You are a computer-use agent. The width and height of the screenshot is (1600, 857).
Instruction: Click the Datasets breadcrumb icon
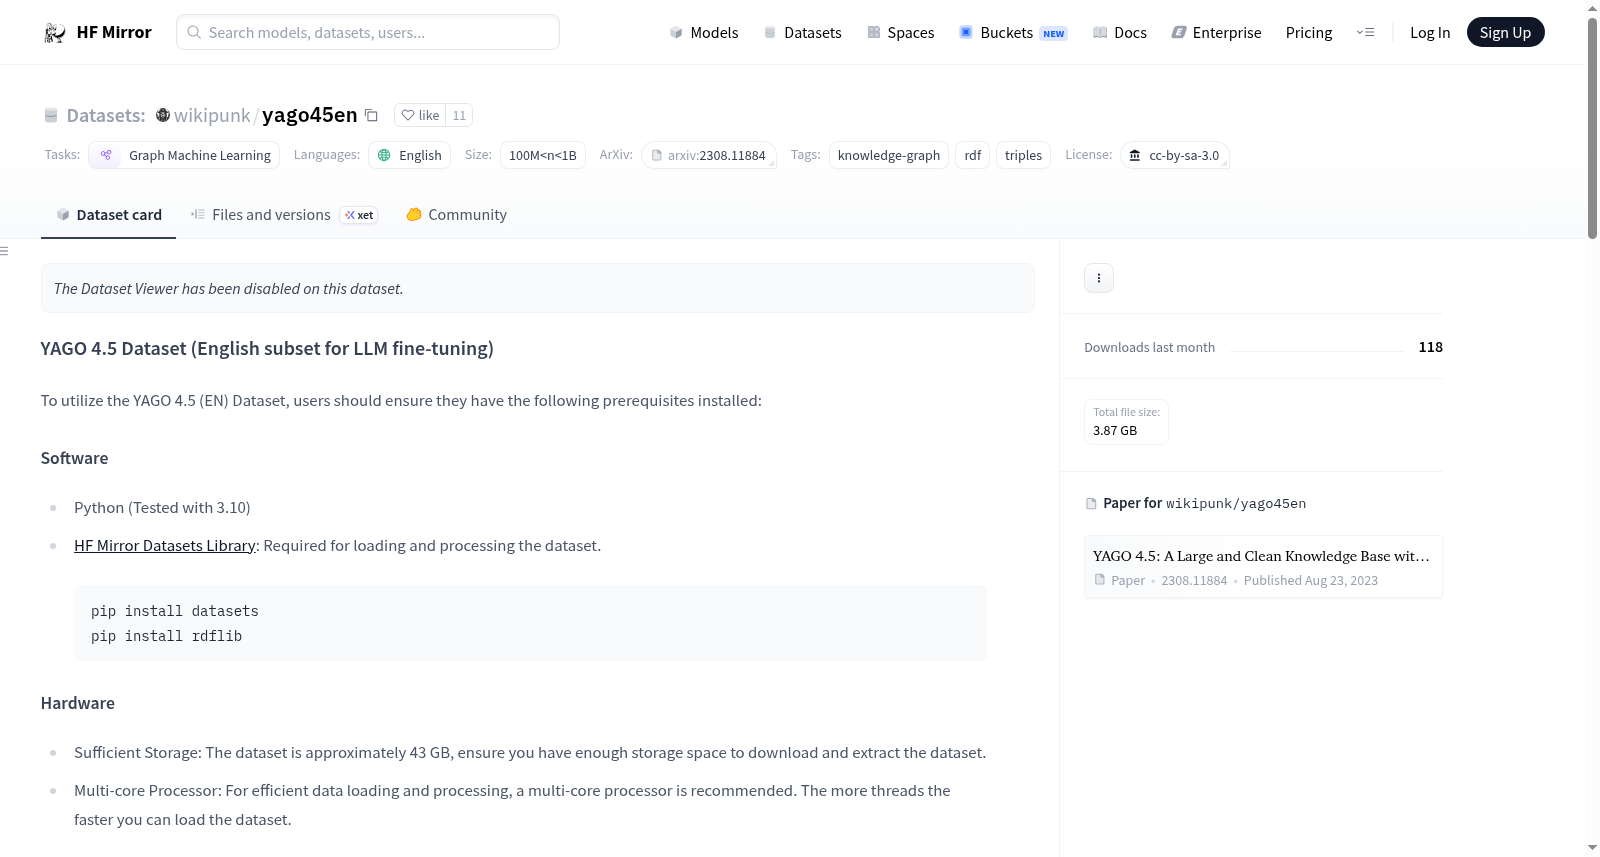(51, 116)
